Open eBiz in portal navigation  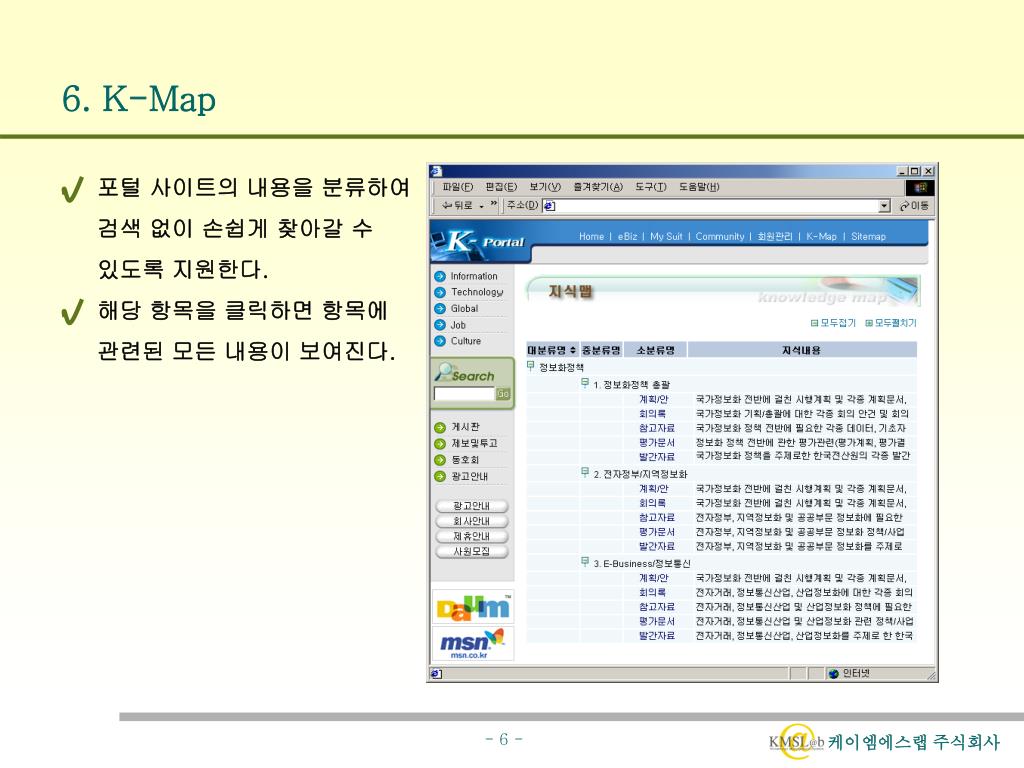pos(627,236)
